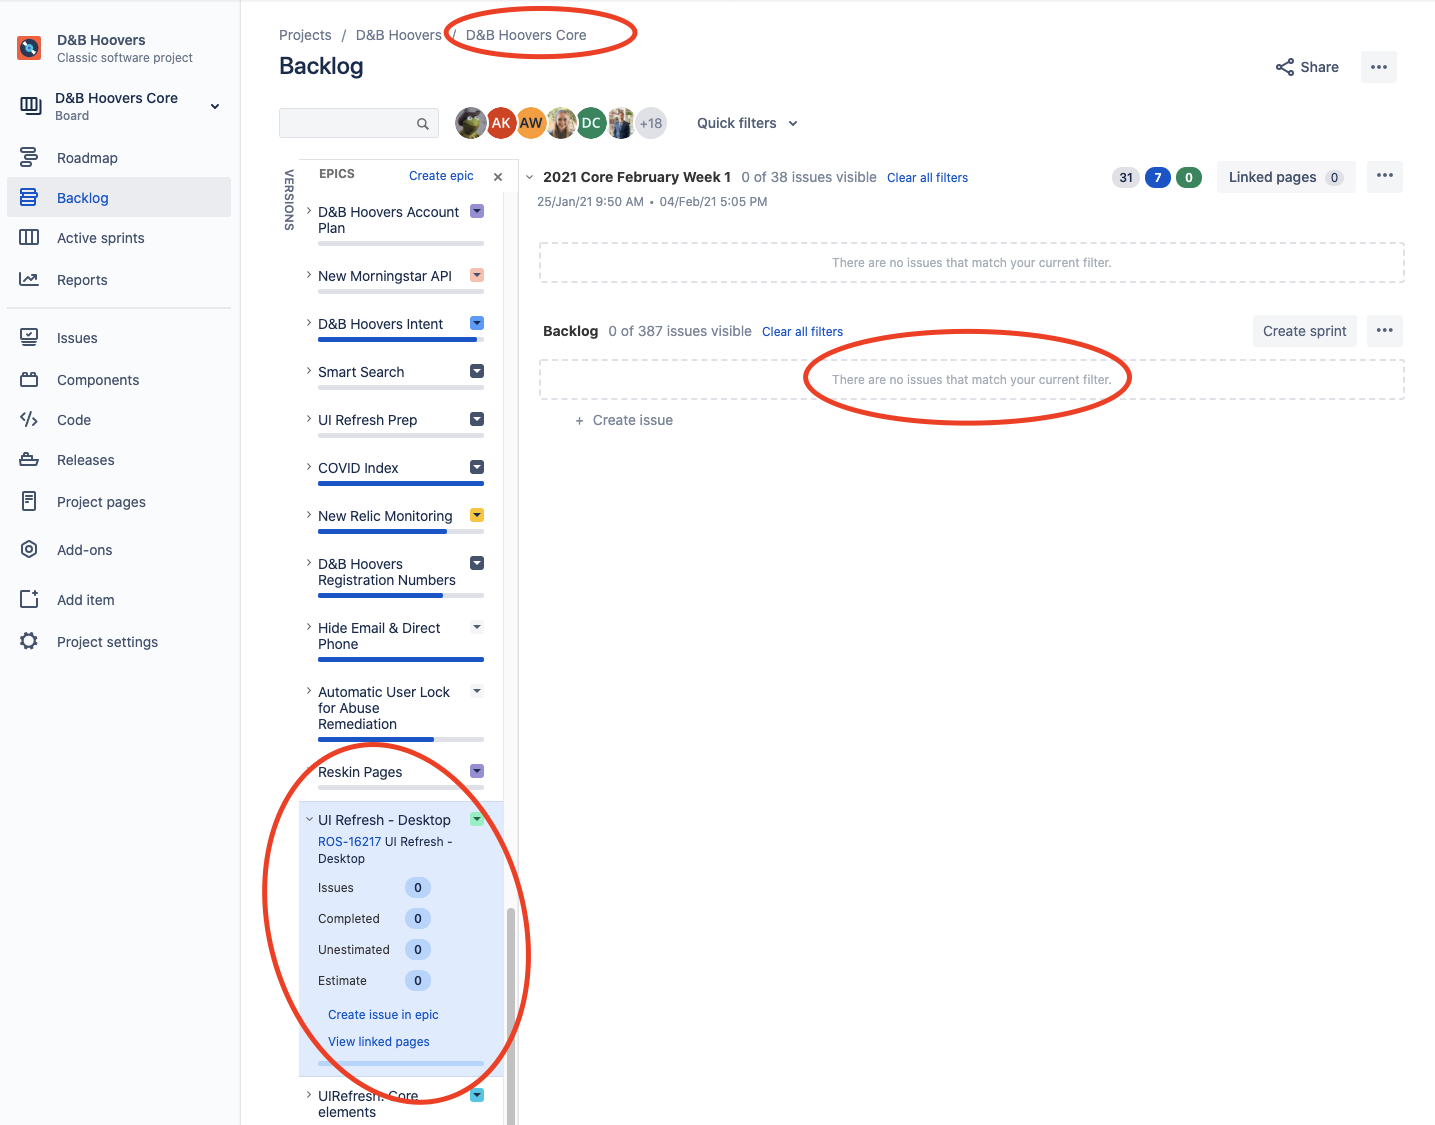Screen dimensions: 1435x1125
Task: Open the ROS-16217 issue link
Action: point(349,842)
